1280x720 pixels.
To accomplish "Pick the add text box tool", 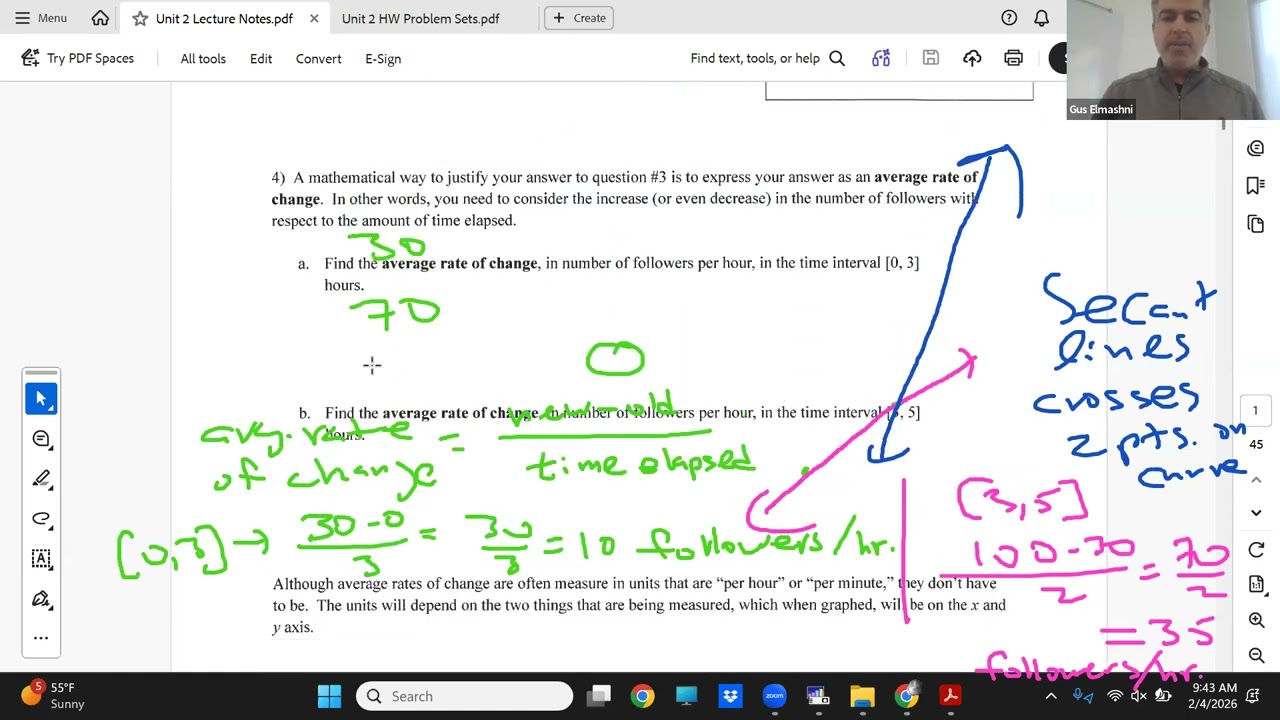I will tap(41, 559).
